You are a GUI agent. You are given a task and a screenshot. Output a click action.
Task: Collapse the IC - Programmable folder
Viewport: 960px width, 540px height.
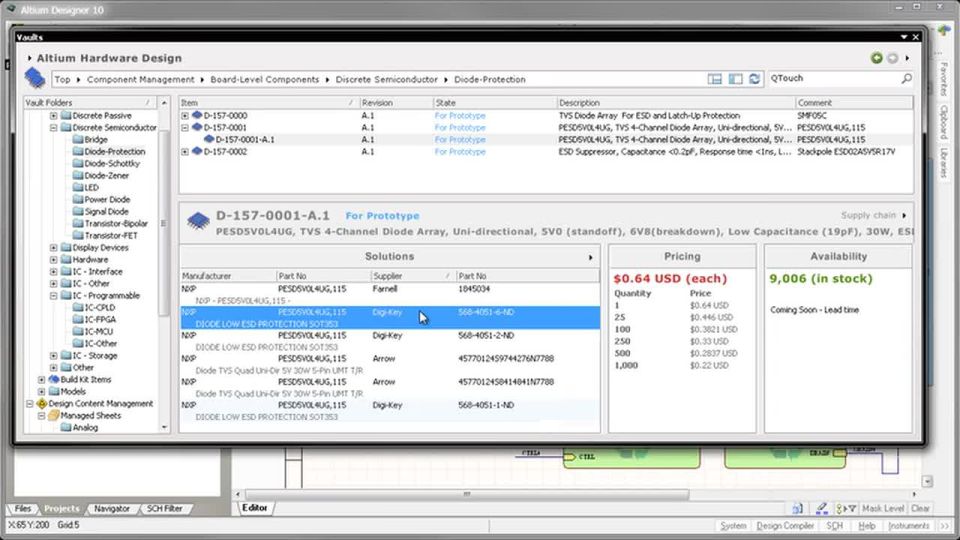pyautogui.click(x=53, y=295)
